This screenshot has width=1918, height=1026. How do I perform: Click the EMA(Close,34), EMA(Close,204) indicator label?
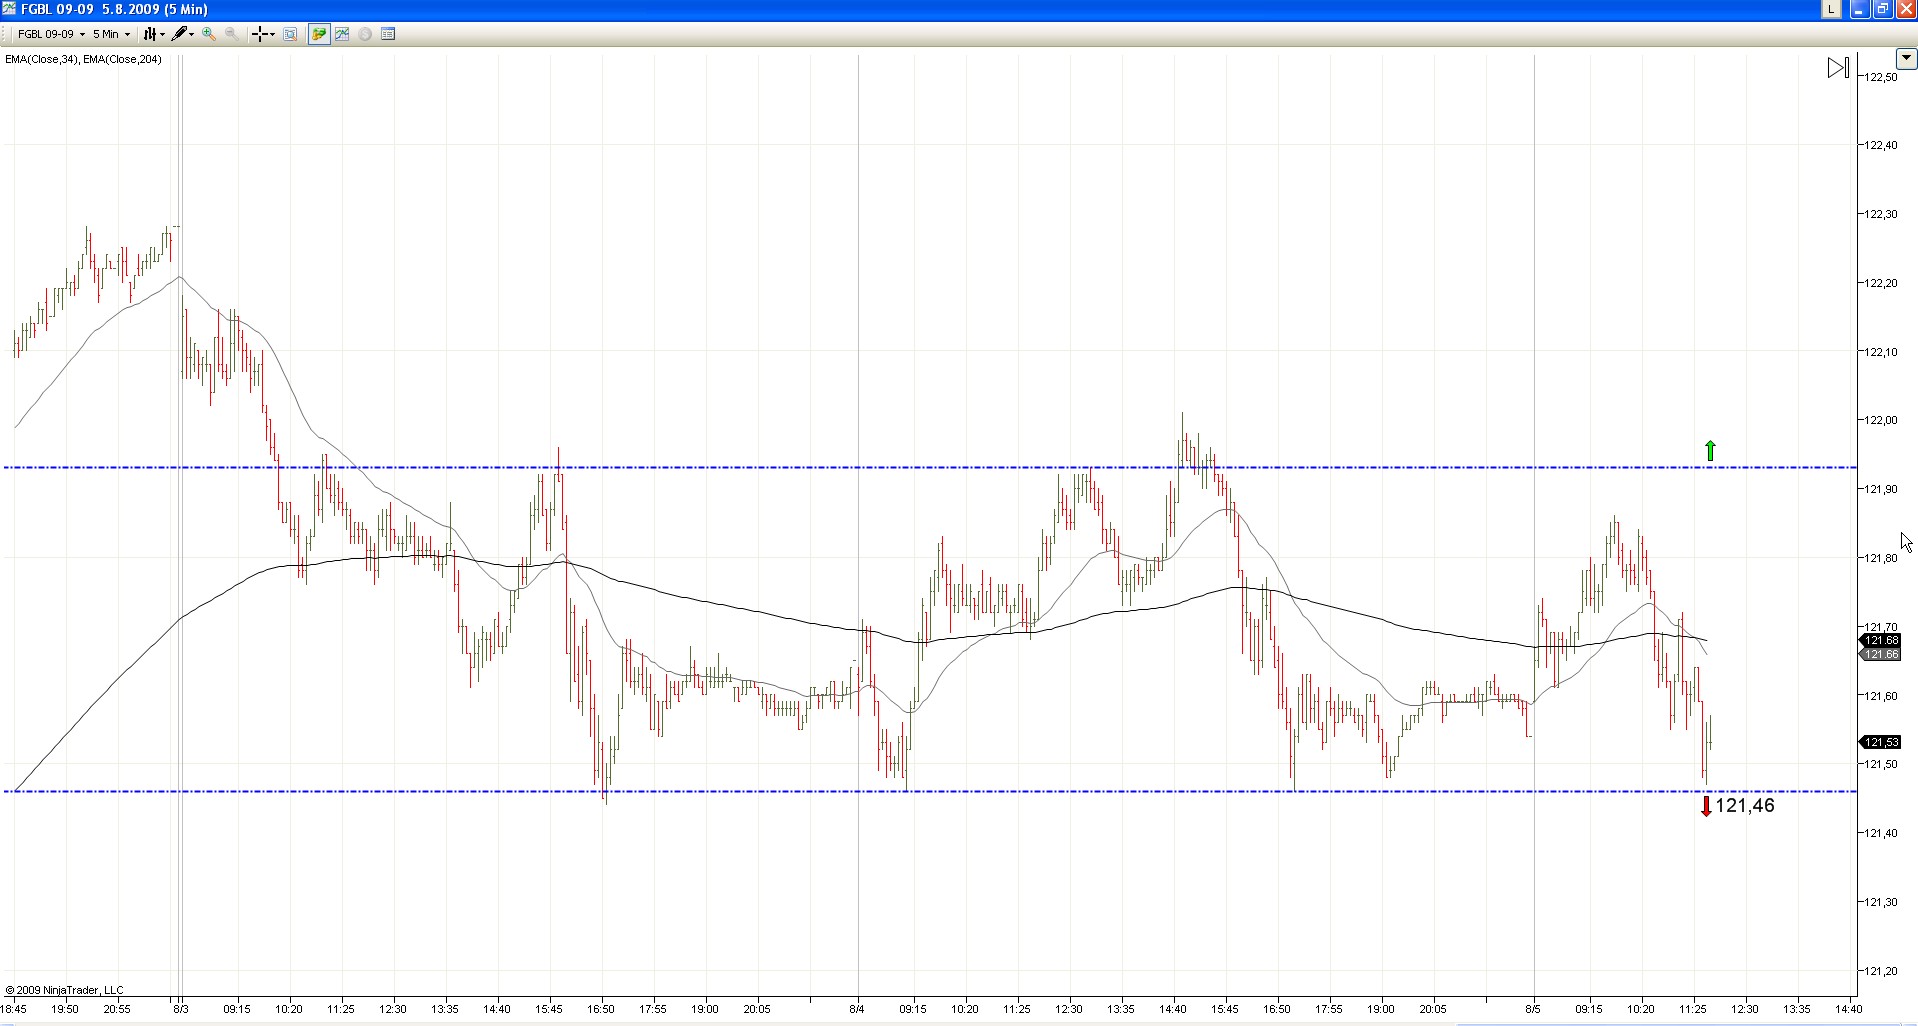coord(83,59)
